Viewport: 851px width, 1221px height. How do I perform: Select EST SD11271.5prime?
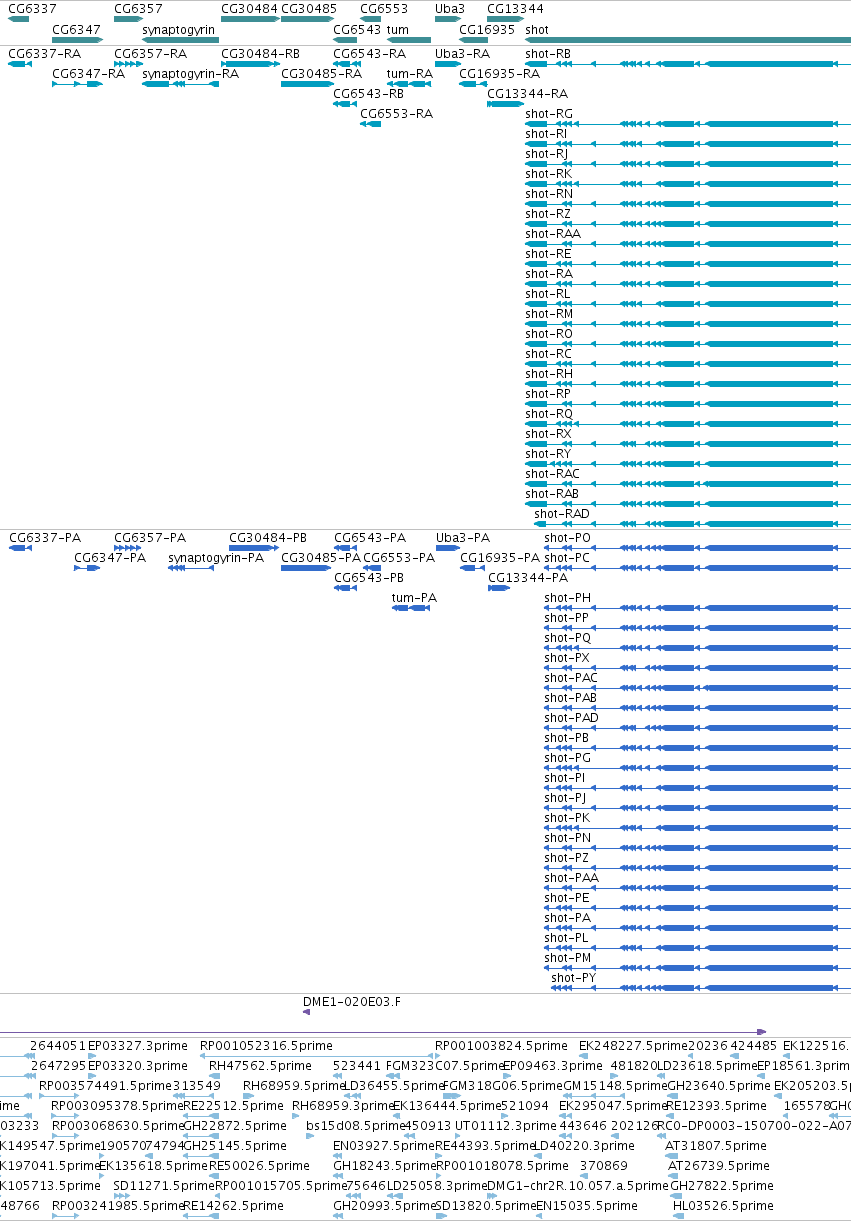[164, 1186]
